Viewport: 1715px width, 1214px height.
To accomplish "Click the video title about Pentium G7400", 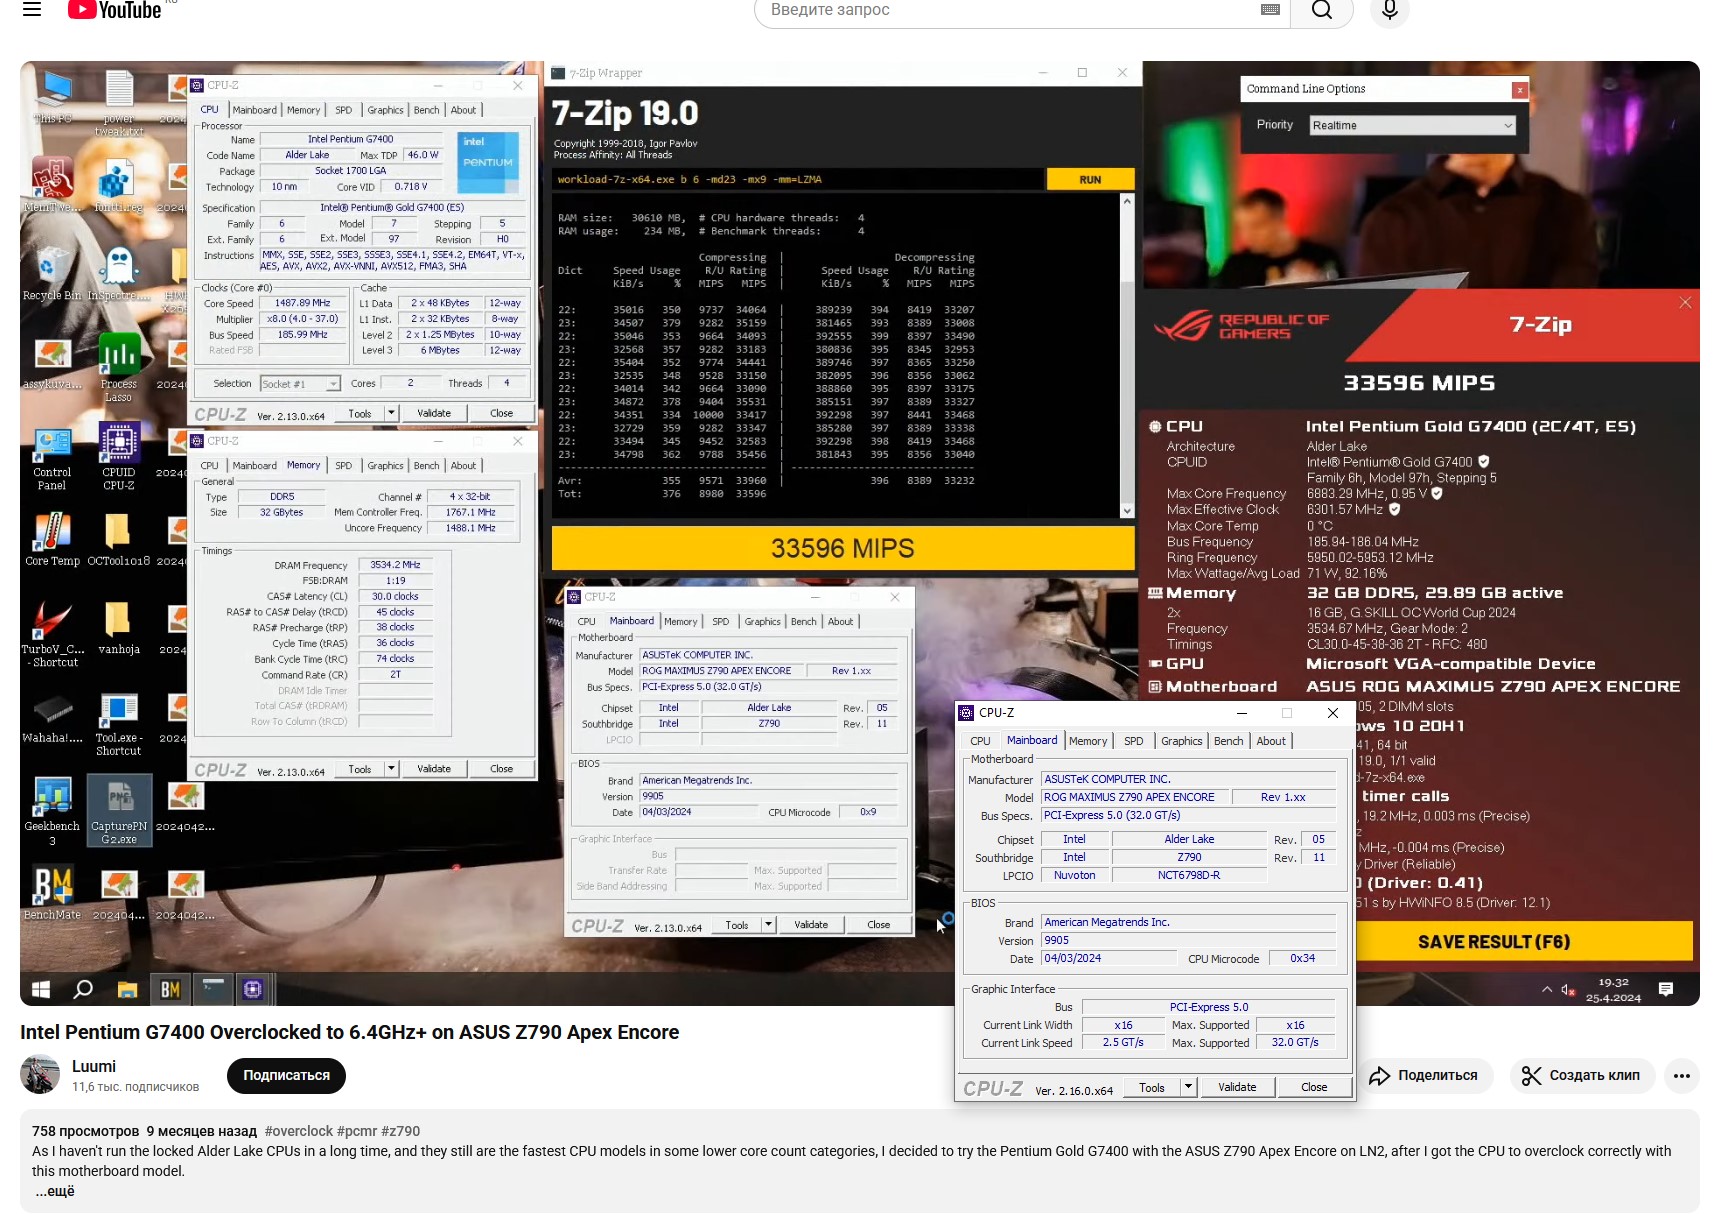I will 349,1032.
